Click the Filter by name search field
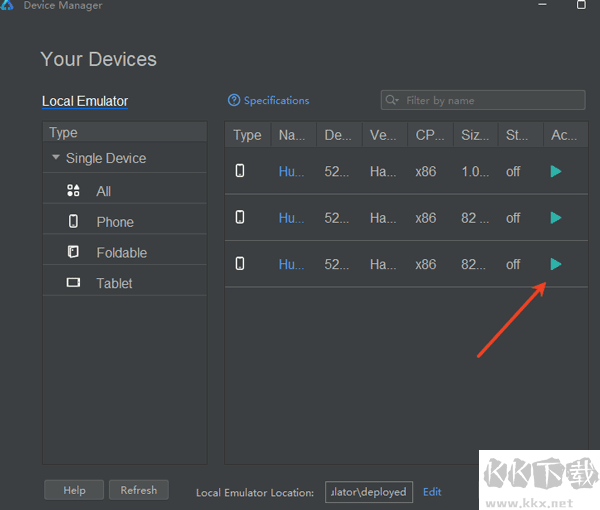 (490, 100)
